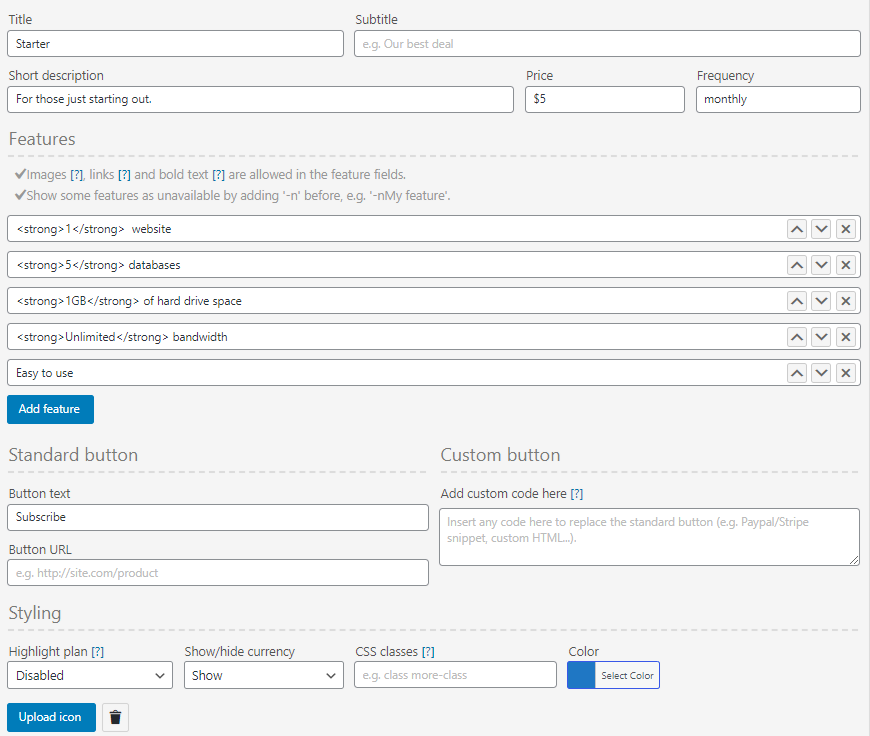Open the Show/hide currency dropdown
Image resolution: width=870 pixels, height=736 pixels.
[x=263, y=675]
